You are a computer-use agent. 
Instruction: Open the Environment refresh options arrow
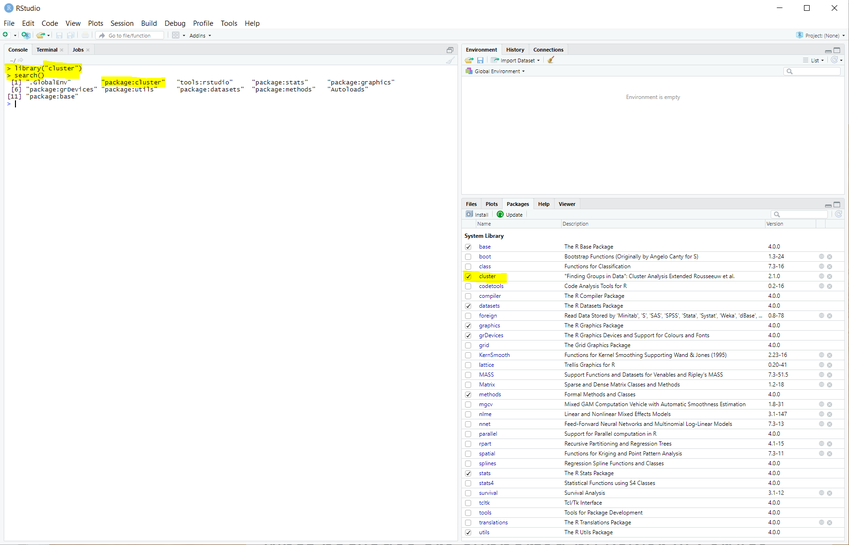pos(841,61)
